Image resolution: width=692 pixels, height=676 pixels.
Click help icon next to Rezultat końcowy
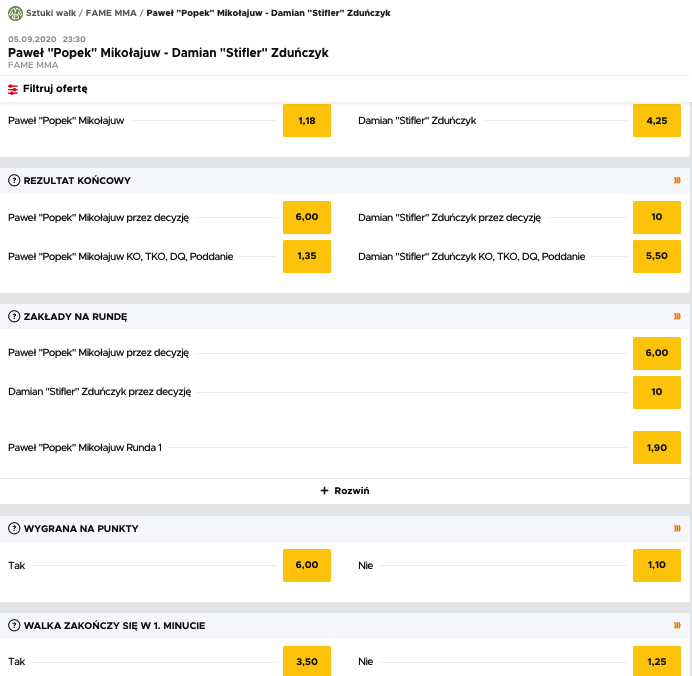click(14, 181)
